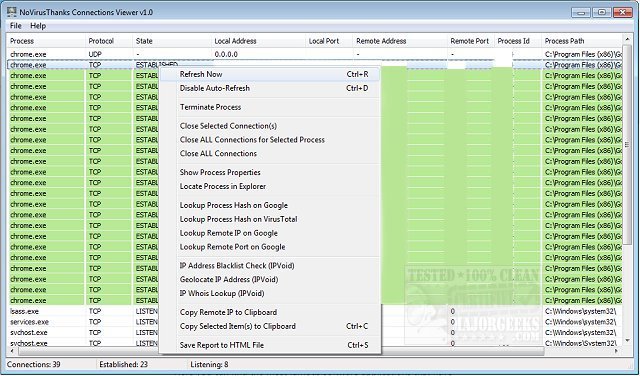Click the vertical scrollbar up arrow
This screenshot has height=376, width=640.
(627, 39)
